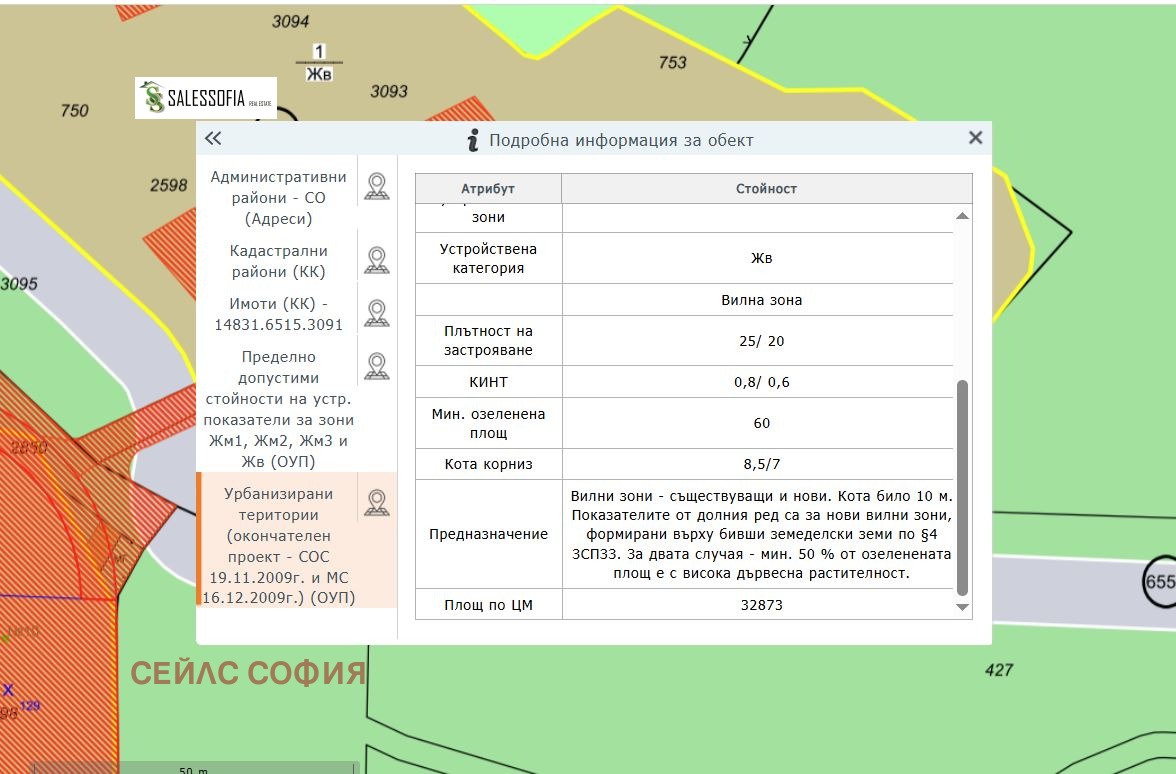Click pin icon next to Пределно допустими стойности
The image size is (1176, 774).
pos(376,366)
